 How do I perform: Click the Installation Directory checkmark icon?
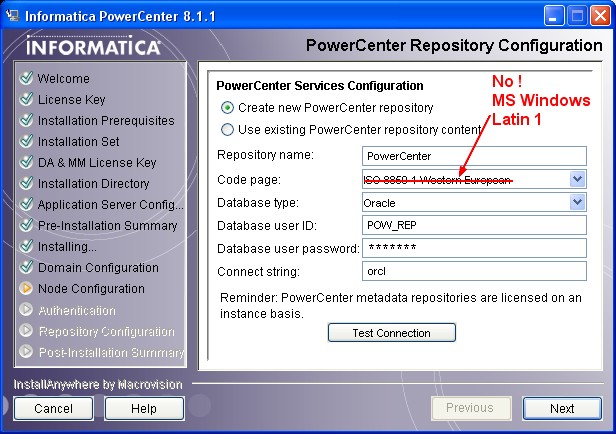(26, 183)
